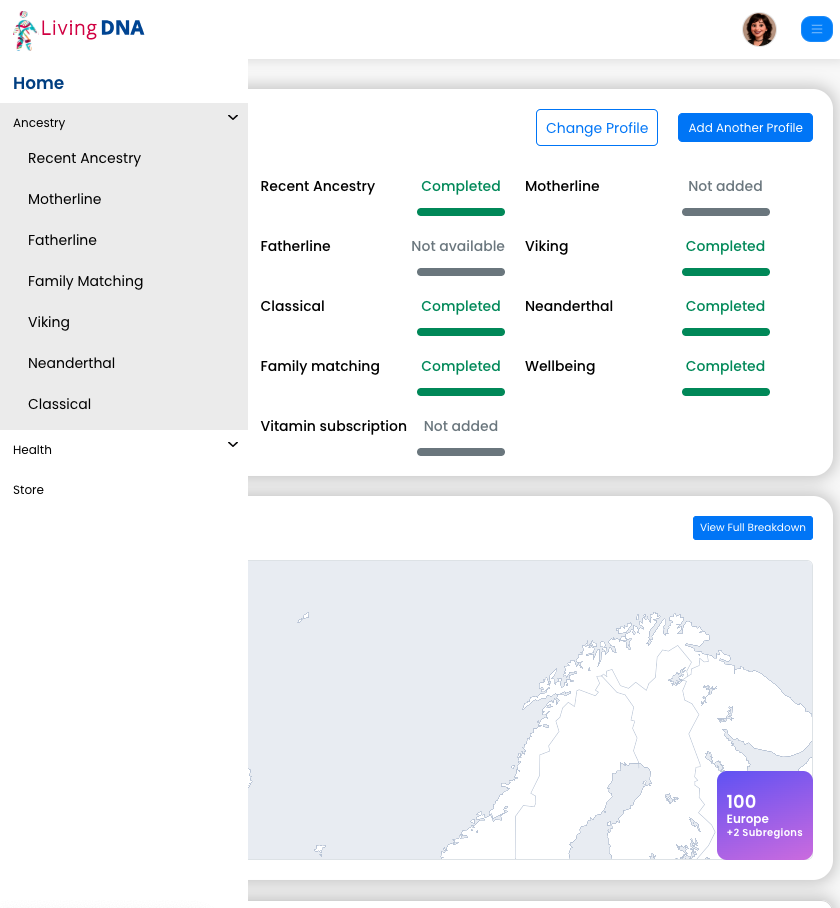This screenshot has height=908, width=840.
Task: Click View Full Breakdown button
Action: [753, 528]
